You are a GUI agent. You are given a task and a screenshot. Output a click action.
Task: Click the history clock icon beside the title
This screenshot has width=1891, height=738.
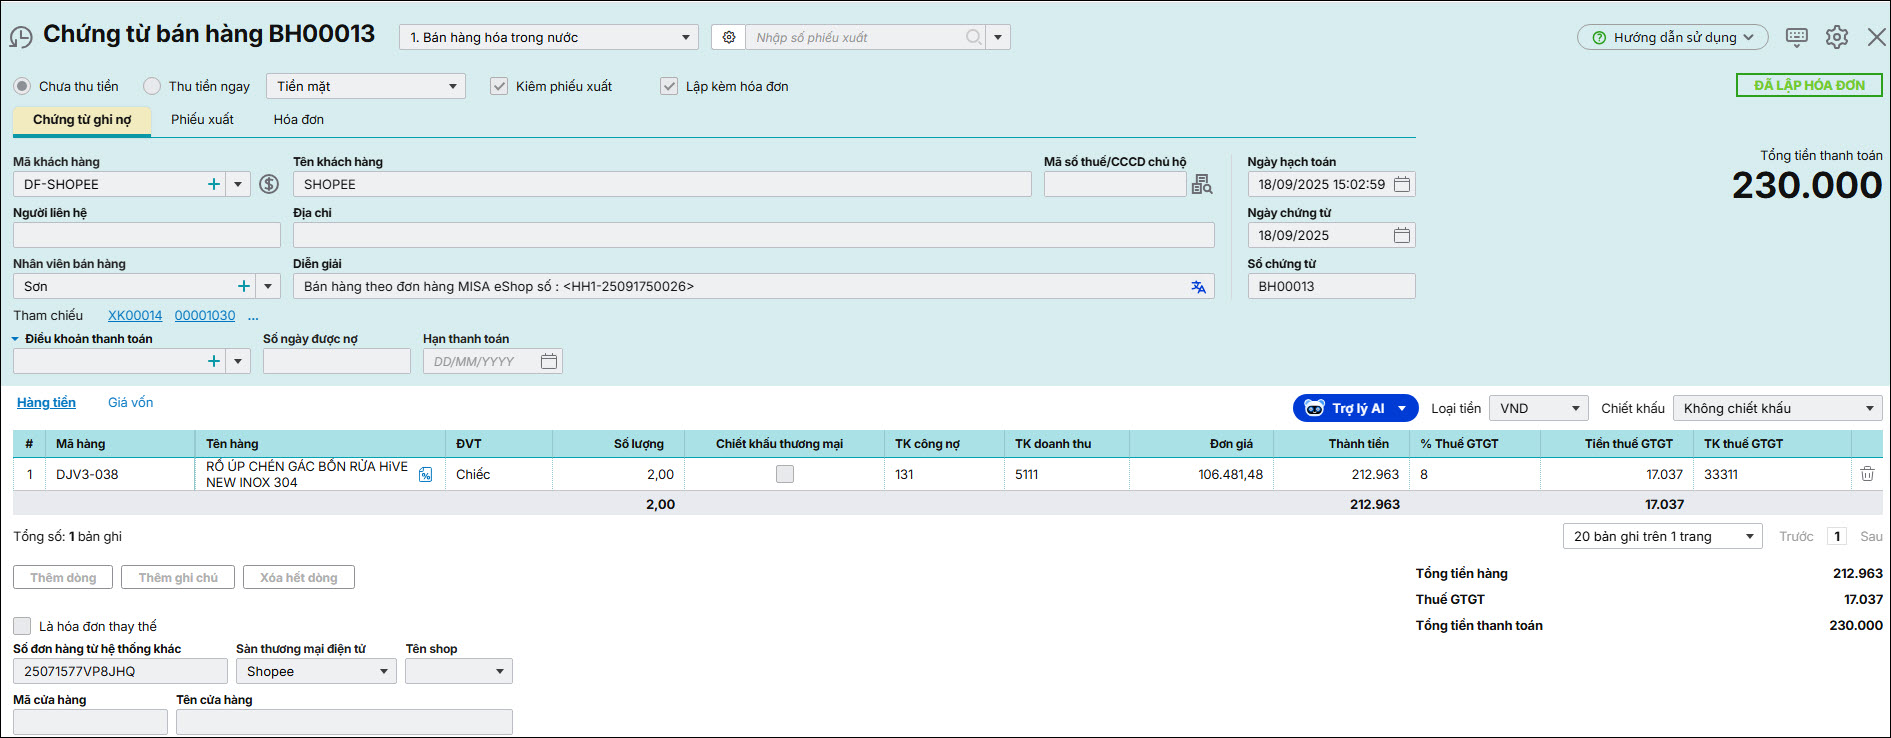(21, 38)
